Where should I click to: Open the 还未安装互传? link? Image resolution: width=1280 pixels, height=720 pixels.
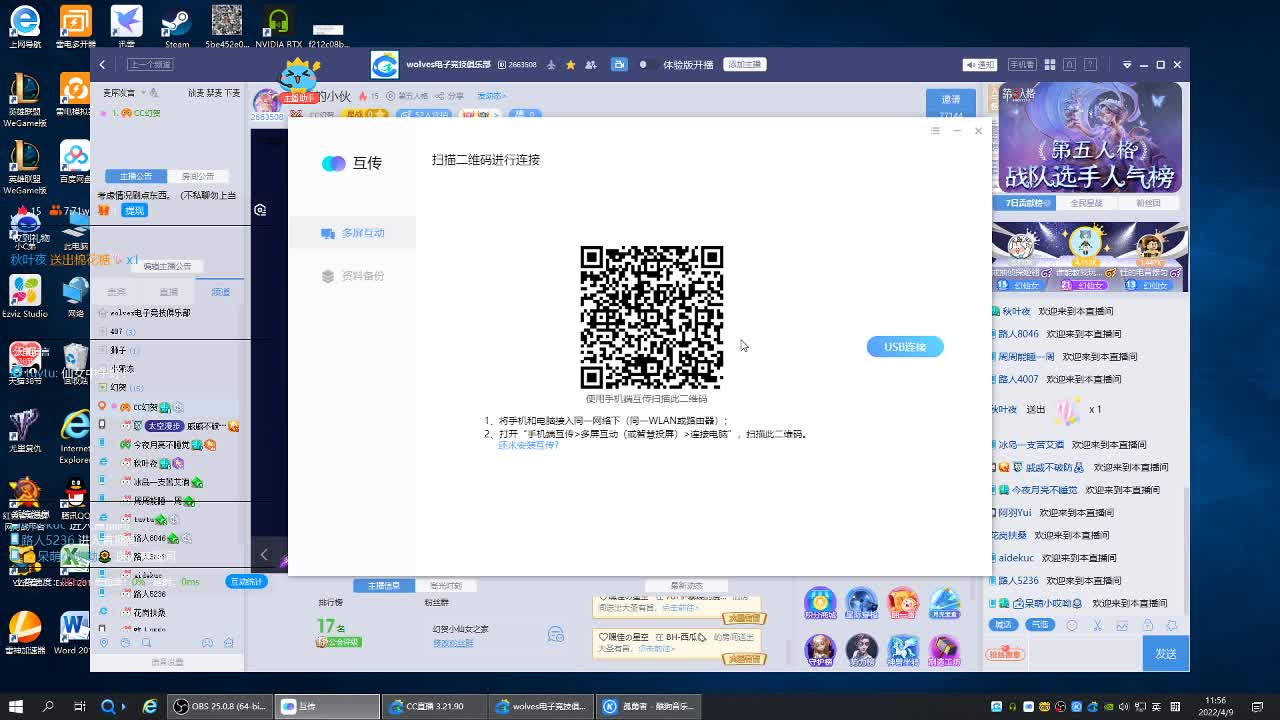point(528,445)
